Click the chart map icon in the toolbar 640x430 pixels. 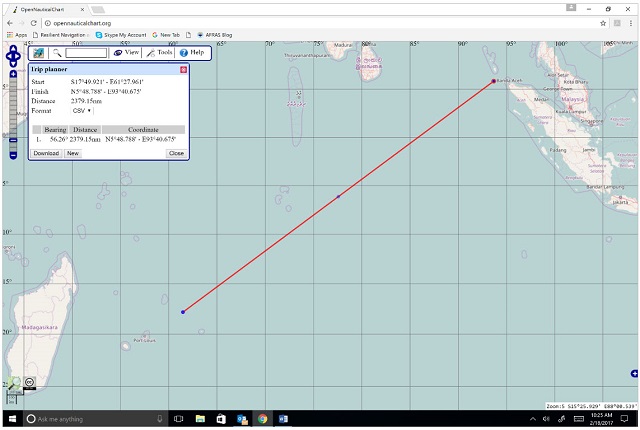(39, 53)
